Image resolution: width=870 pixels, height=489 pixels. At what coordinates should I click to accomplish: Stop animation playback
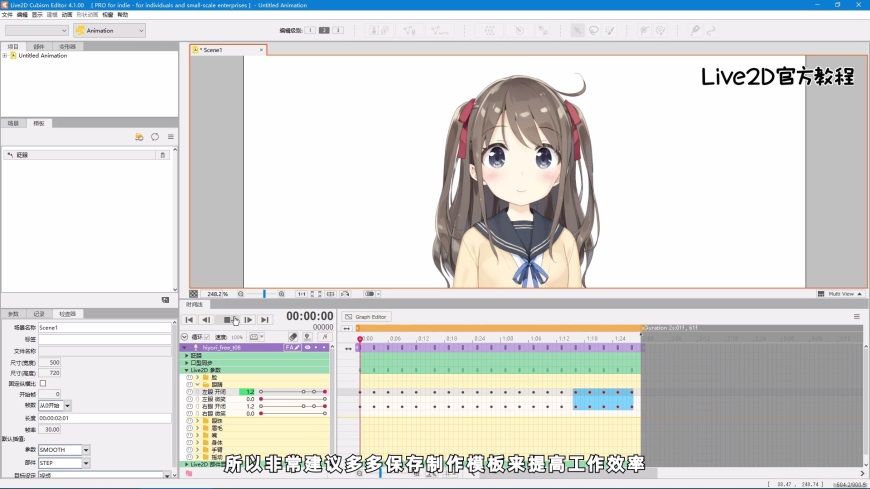click(227, 320)
